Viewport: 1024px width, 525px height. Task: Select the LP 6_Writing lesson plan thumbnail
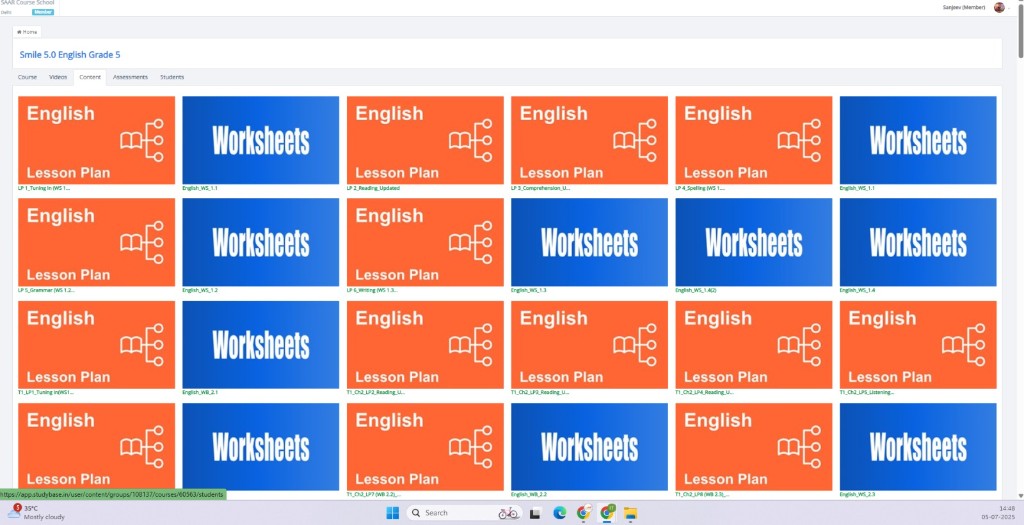pos(425,242)
